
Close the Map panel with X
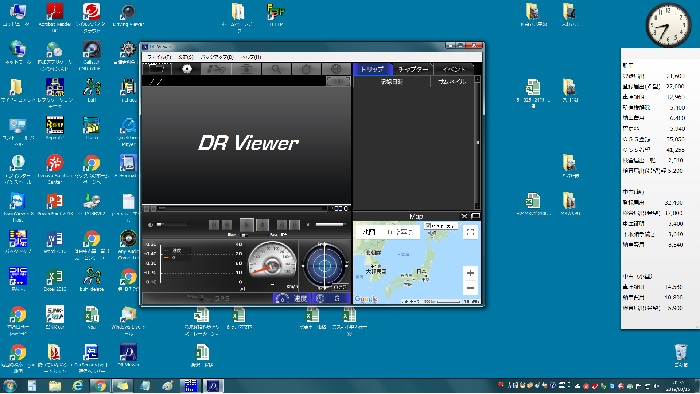(464, 216)
